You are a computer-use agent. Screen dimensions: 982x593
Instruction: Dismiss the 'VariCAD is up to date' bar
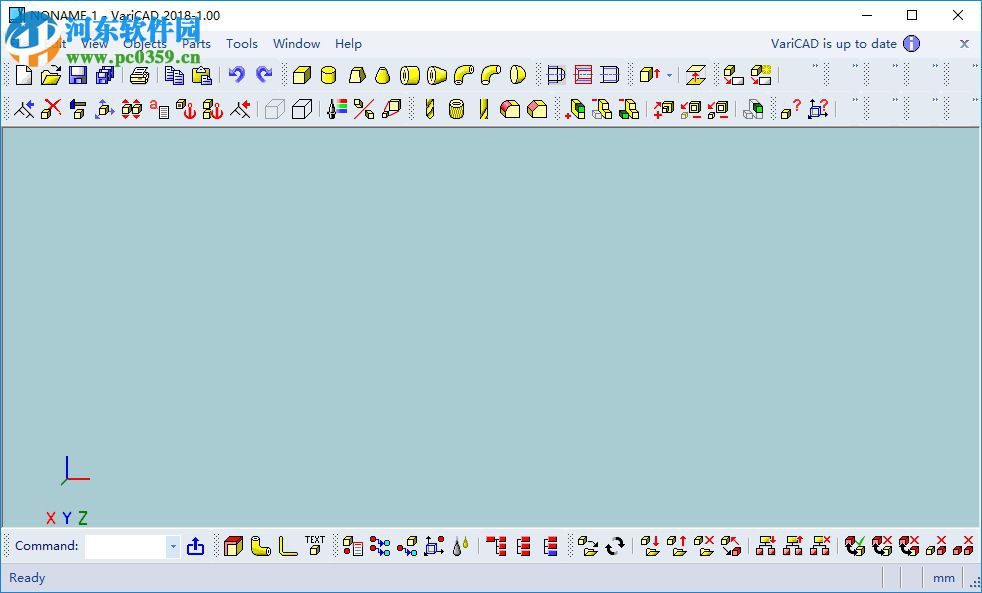point(964,44)
